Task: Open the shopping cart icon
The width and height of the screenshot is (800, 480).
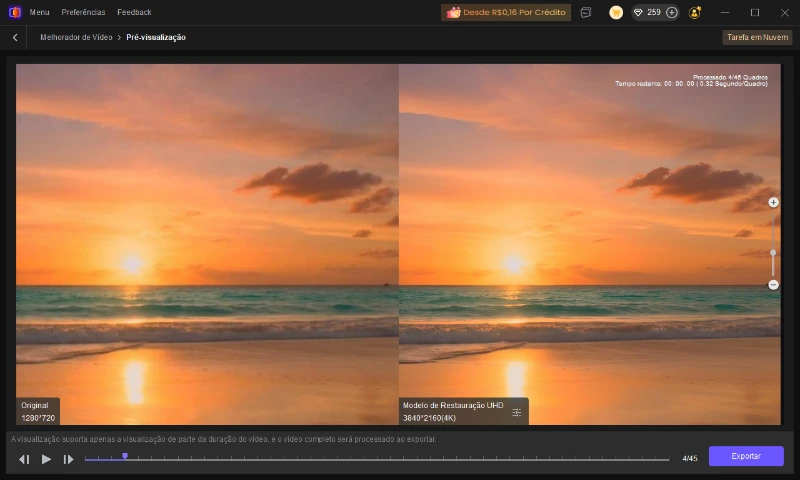Action: point(616,12)
